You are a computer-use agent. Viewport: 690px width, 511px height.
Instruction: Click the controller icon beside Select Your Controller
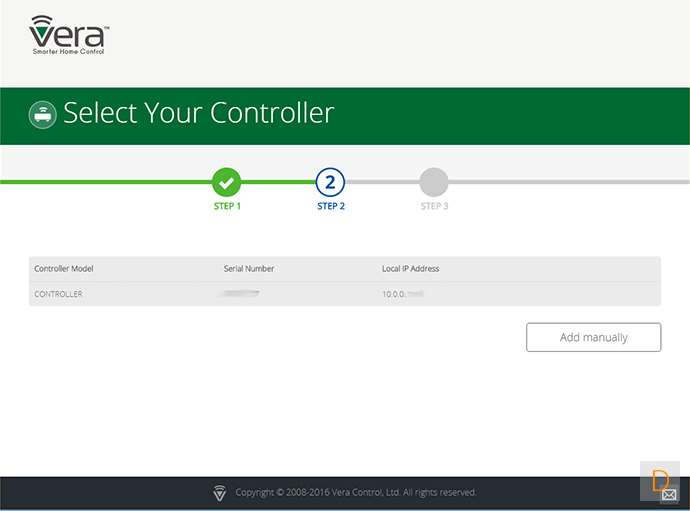pos(43,114)
